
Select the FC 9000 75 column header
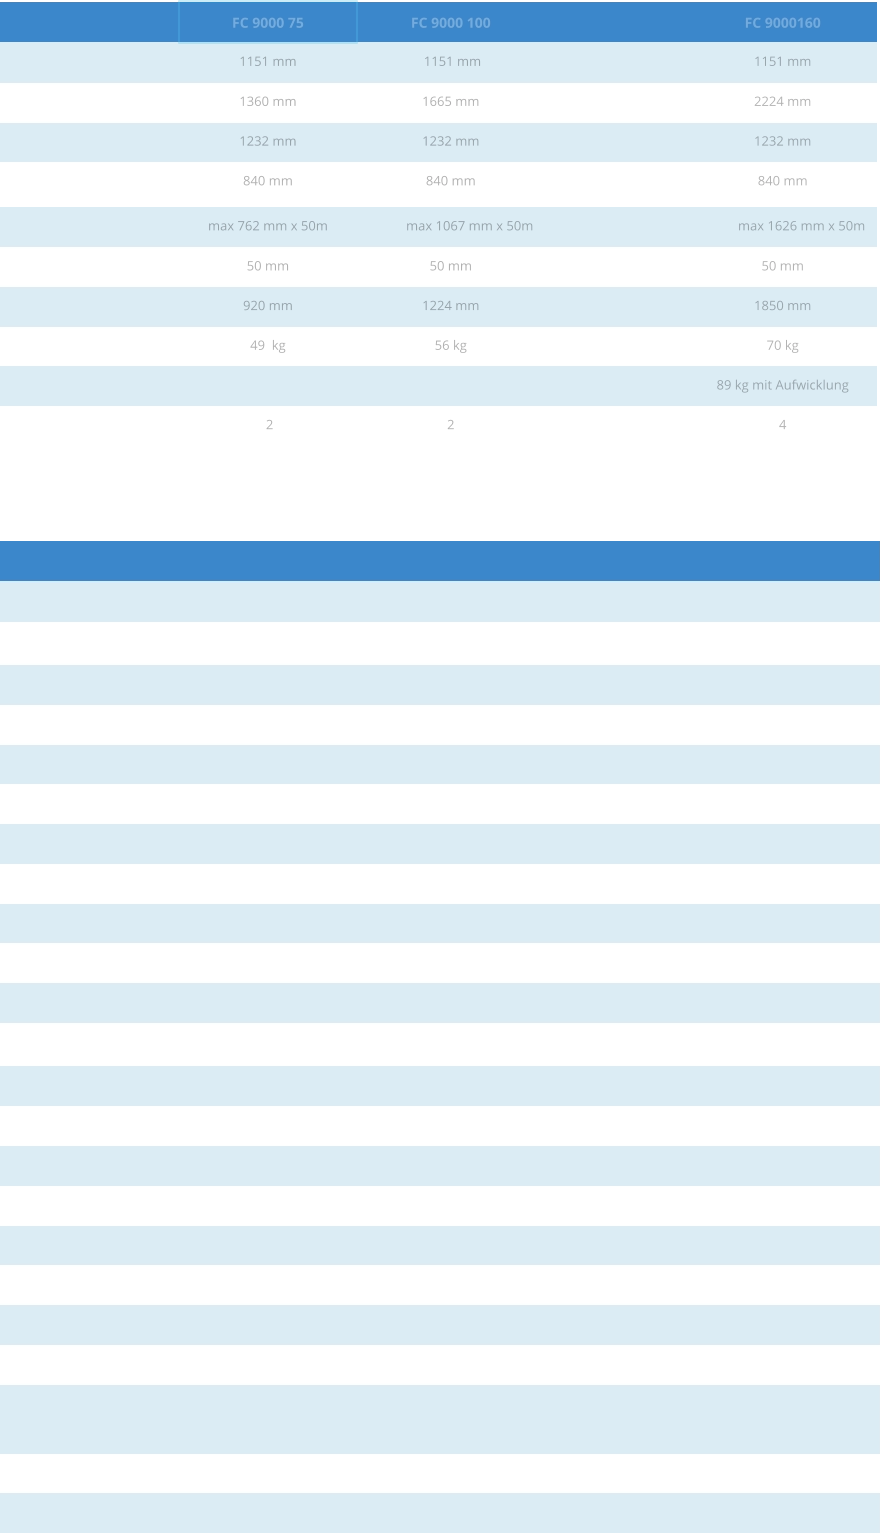268,23
